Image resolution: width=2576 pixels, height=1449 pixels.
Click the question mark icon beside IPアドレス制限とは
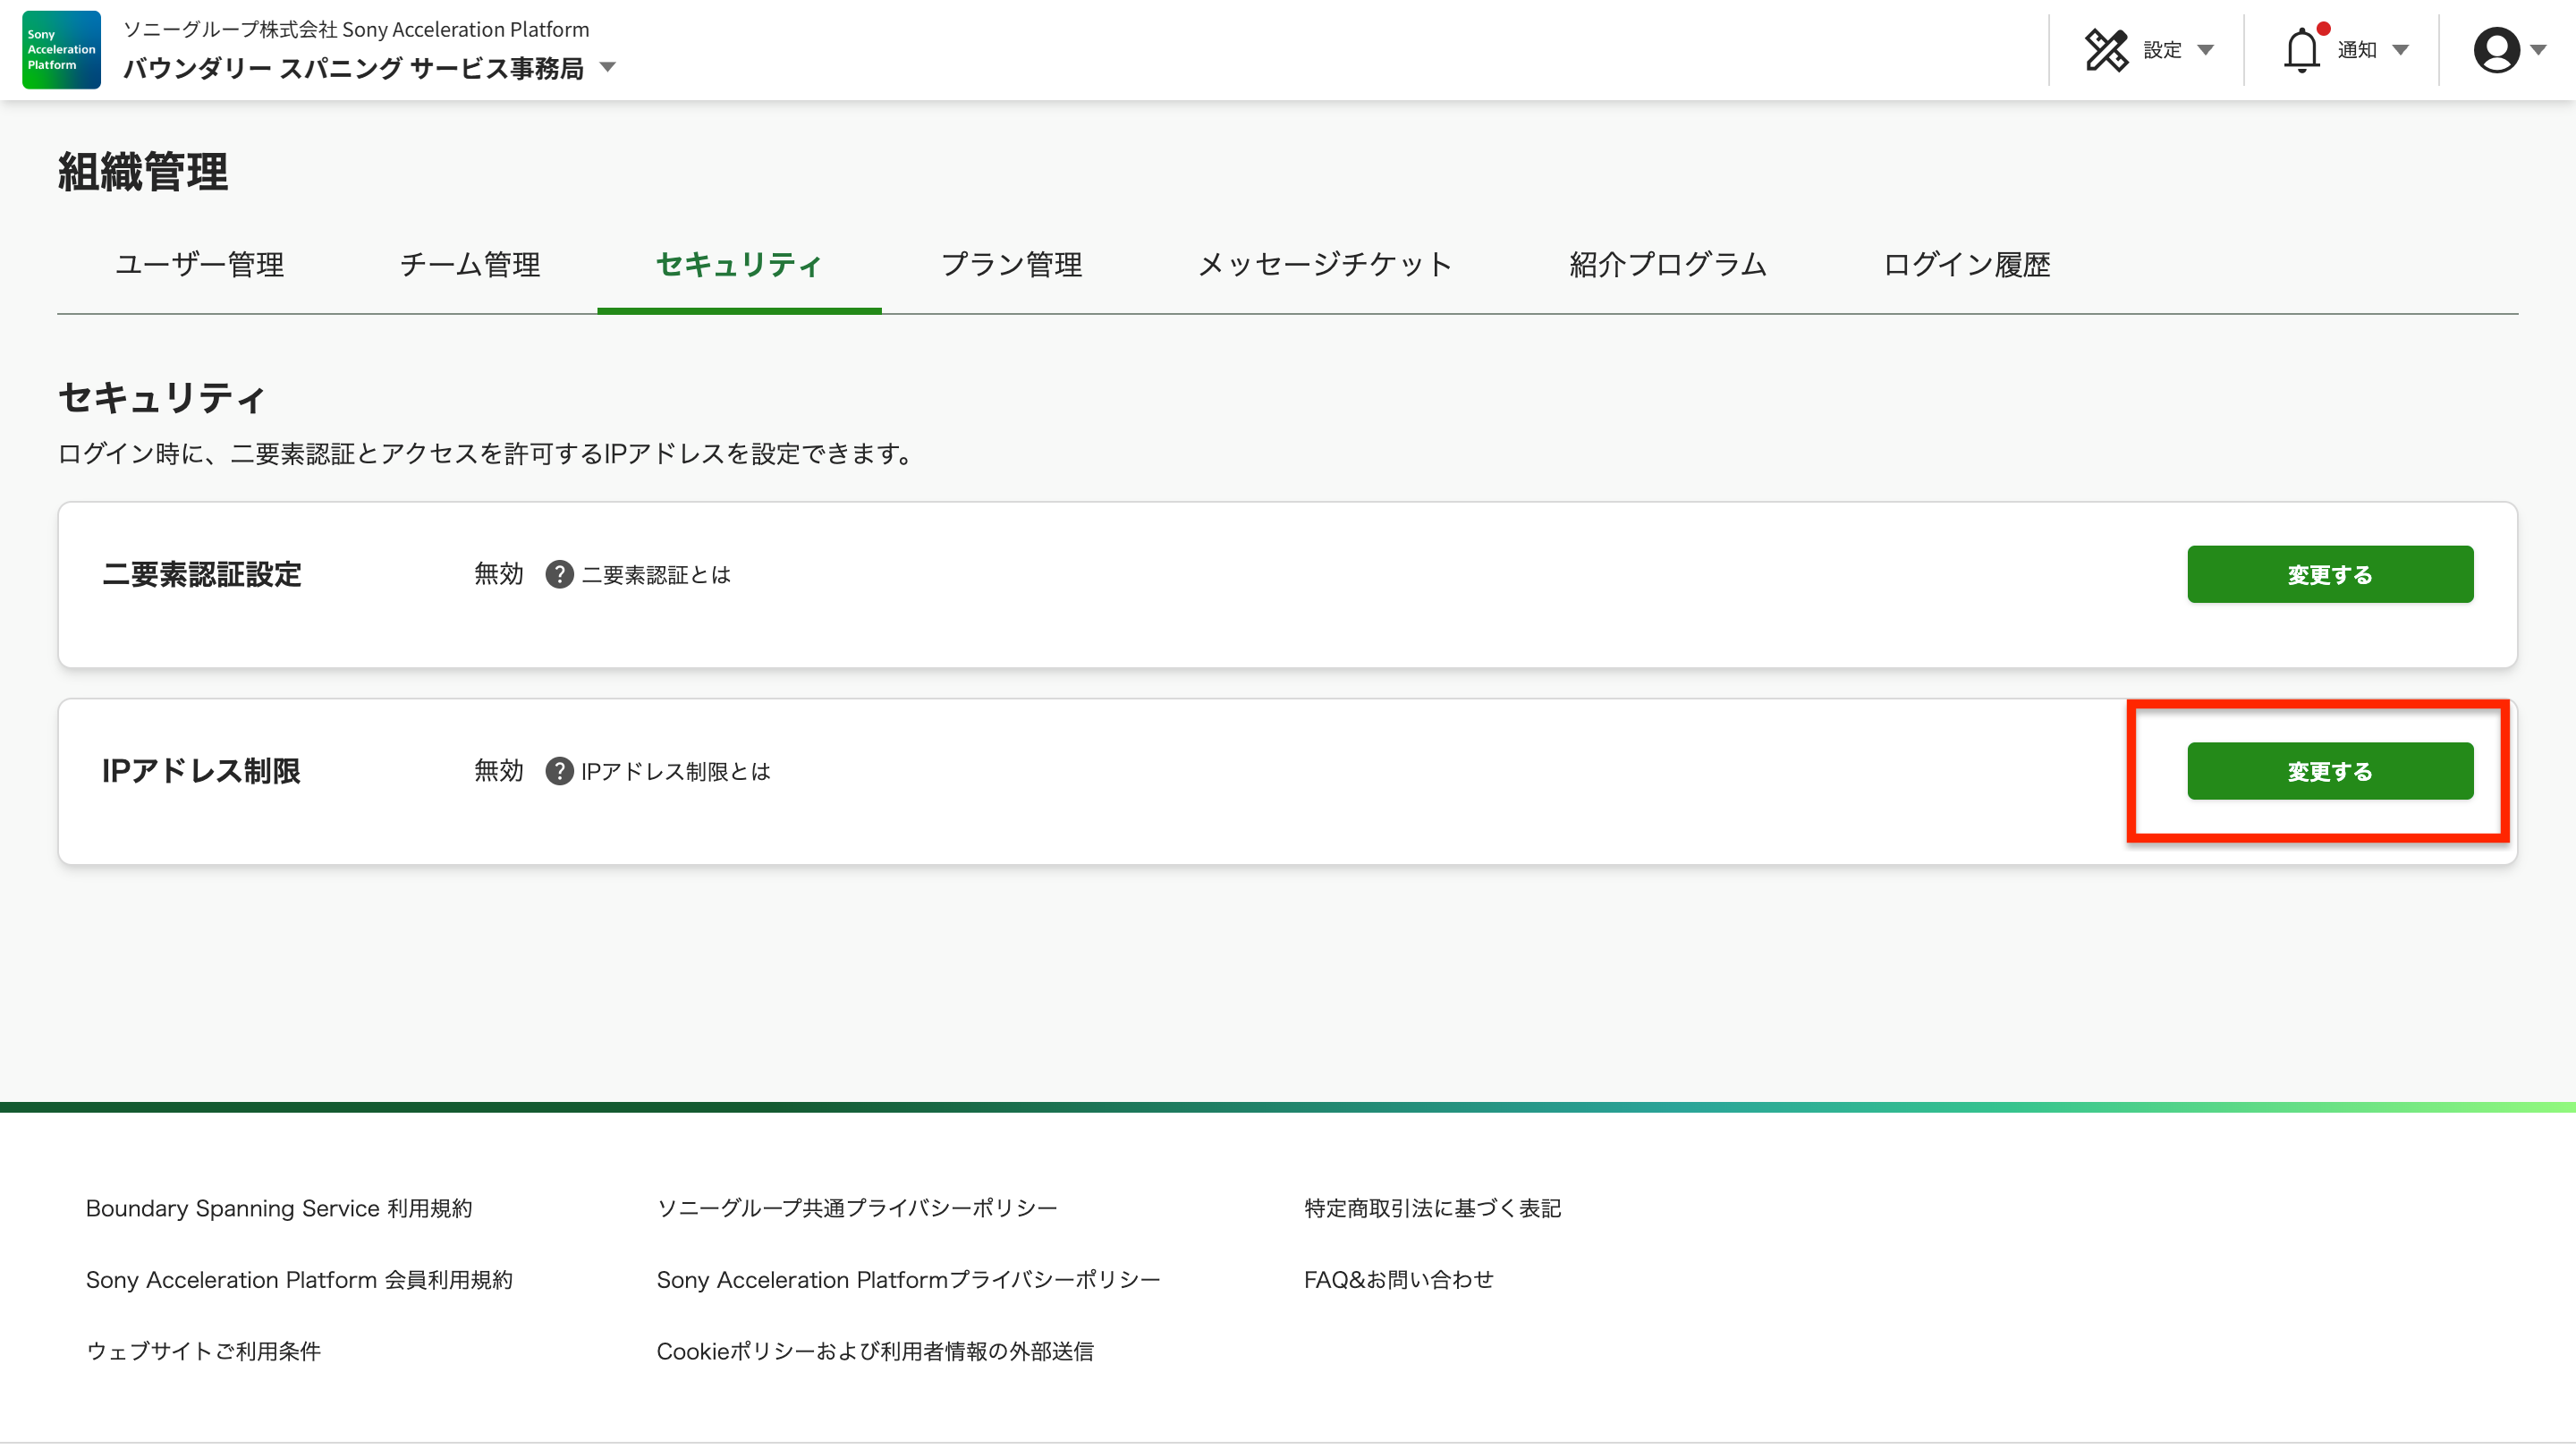[x=559, y=771]
